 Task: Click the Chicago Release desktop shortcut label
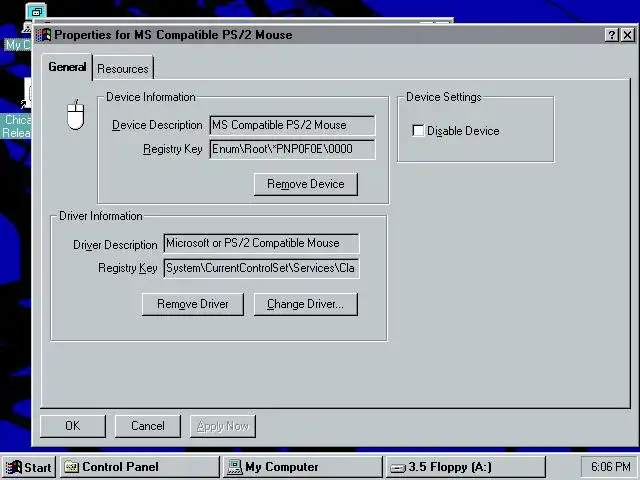coord(16,126)
